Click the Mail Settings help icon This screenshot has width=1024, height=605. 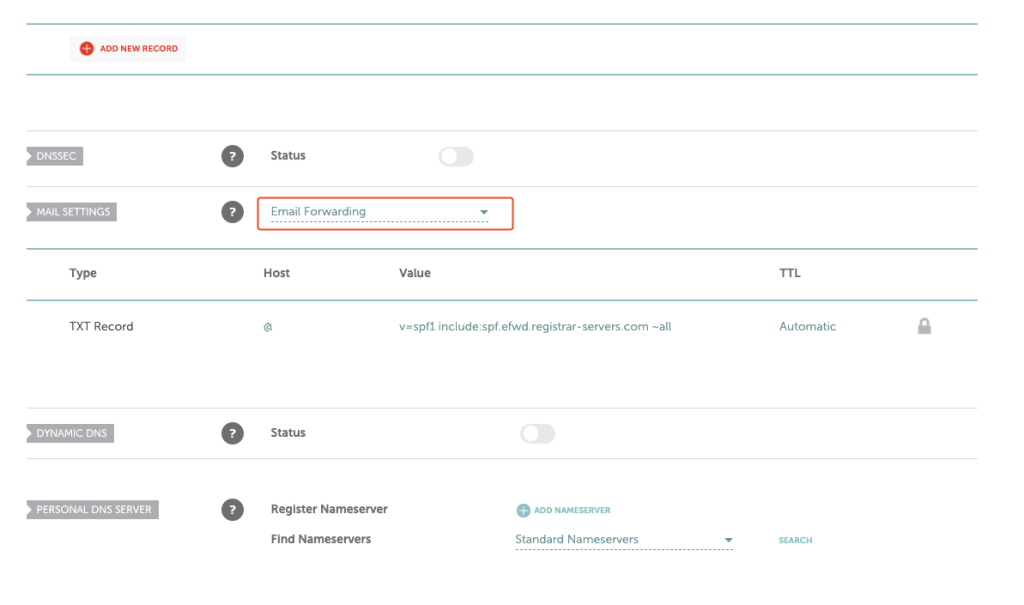pos(232,212)
